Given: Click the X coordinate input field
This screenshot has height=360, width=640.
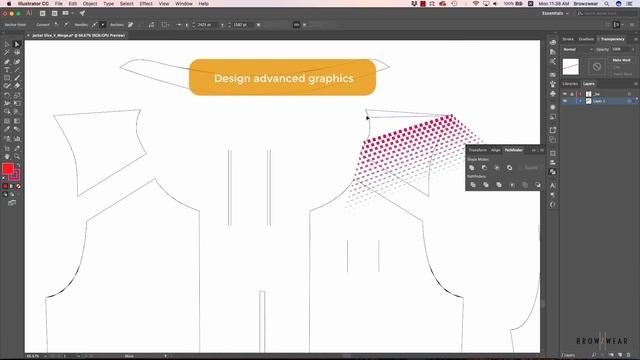Looking at the screenshot, I should click(207, 25).
